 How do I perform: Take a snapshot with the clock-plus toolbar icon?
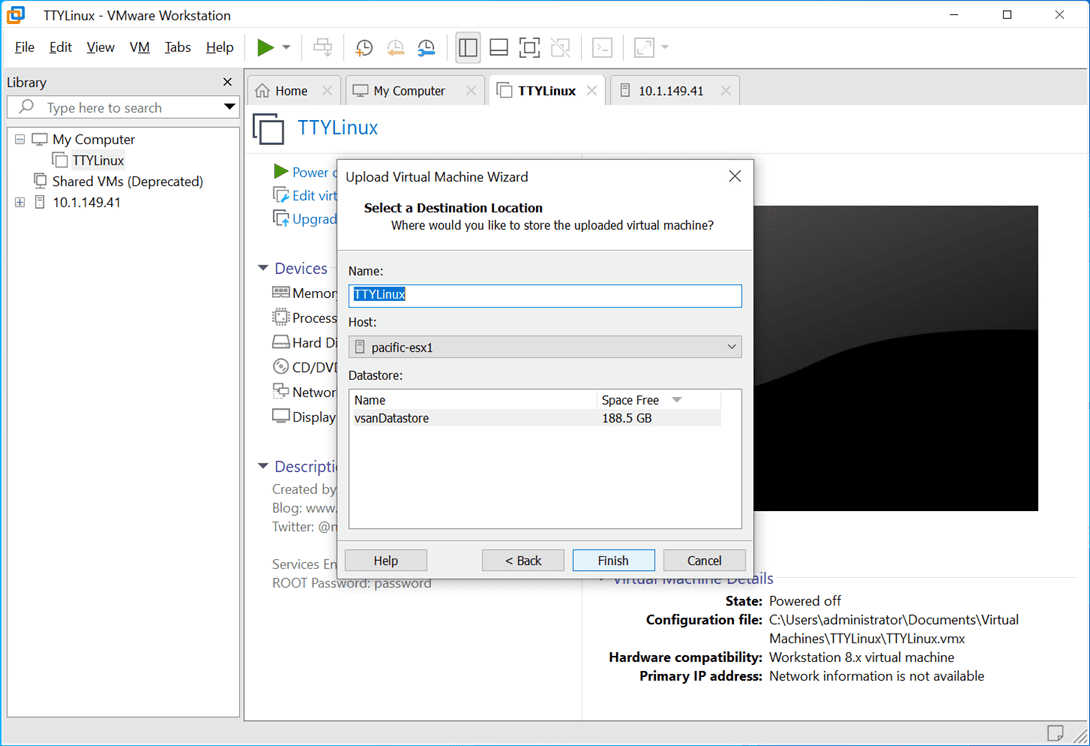point(364,47)
